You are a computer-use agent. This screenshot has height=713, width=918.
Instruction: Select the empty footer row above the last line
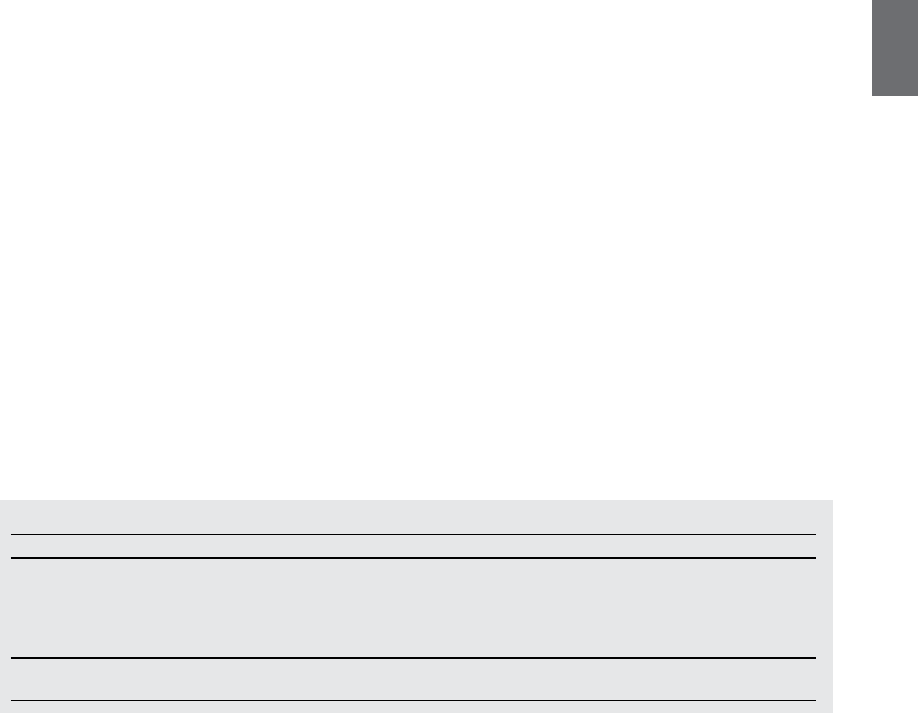tap(413, 679)
